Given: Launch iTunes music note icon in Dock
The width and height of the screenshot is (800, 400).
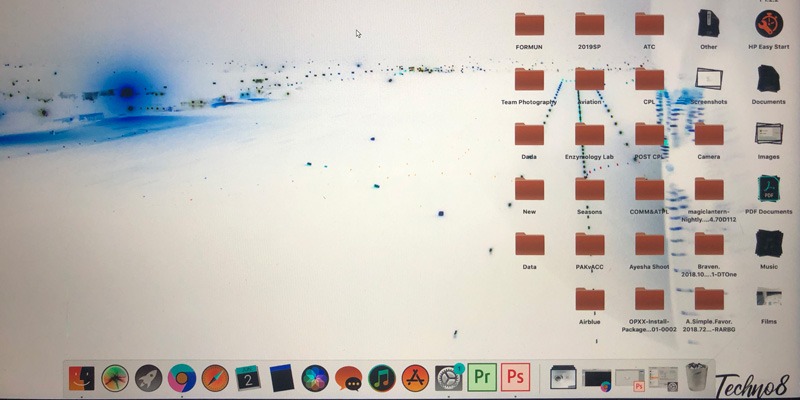Looking at the screenshot, I should point(382,378).
